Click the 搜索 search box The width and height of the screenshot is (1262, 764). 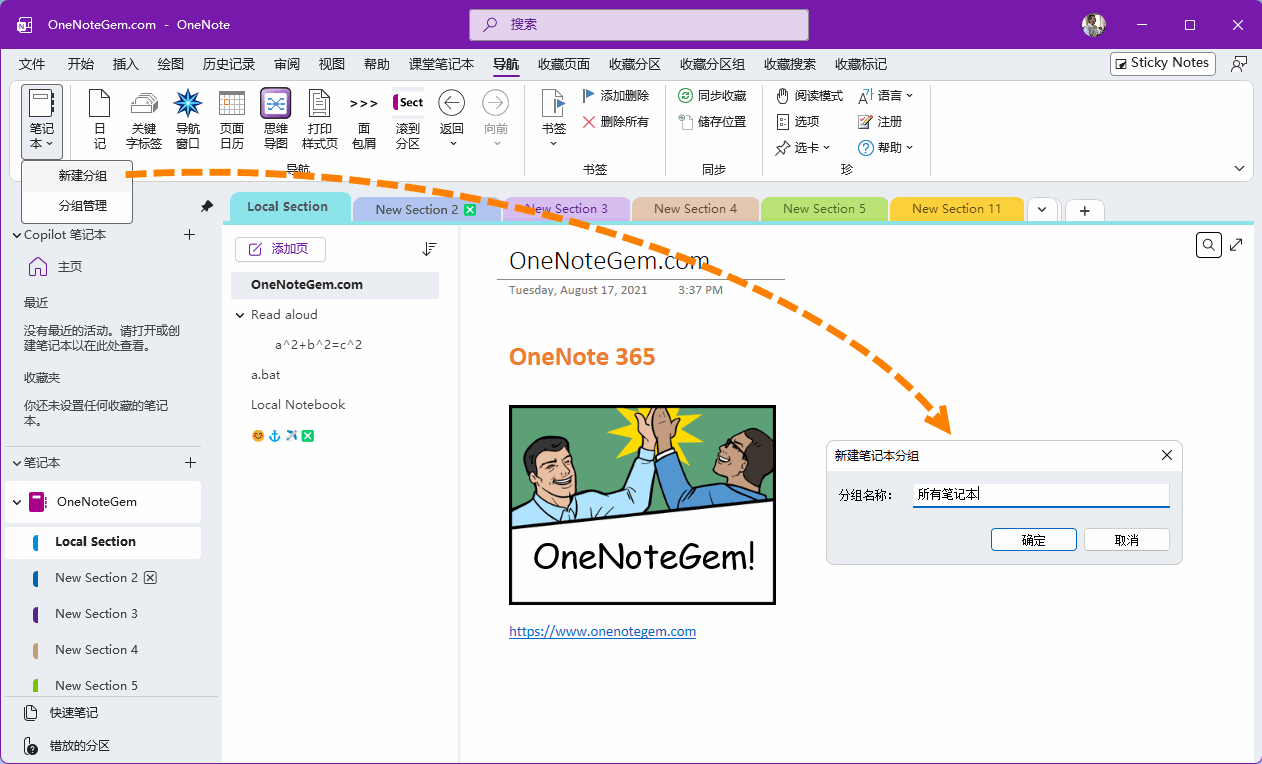click(639, 25)
